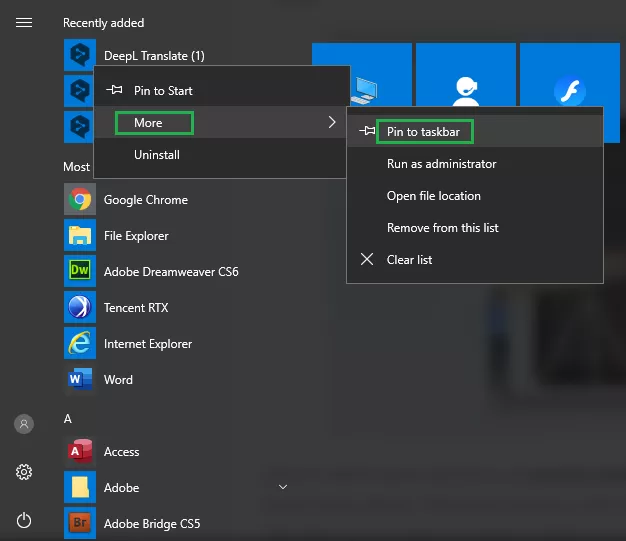Click the DeepL Translate (1) label
Image resolution: width=626 pixels, height=541 pixels.
click(154, 55)
